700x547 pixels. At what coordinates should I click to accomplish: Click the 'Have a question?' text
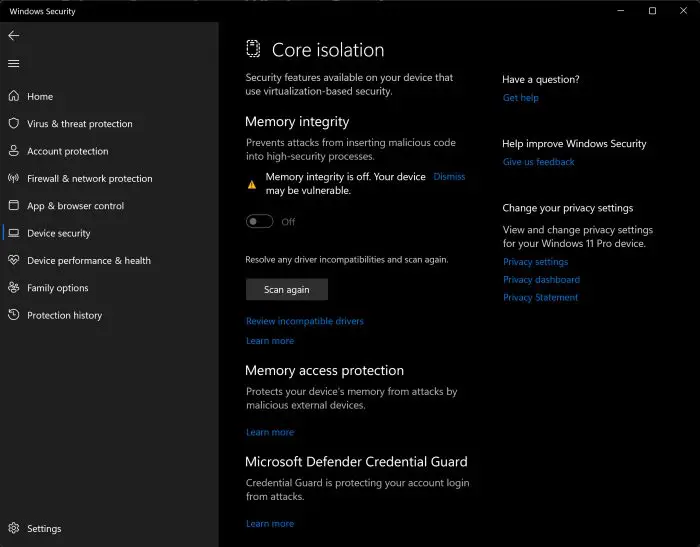pyautogui.click(x=541, y=79)
